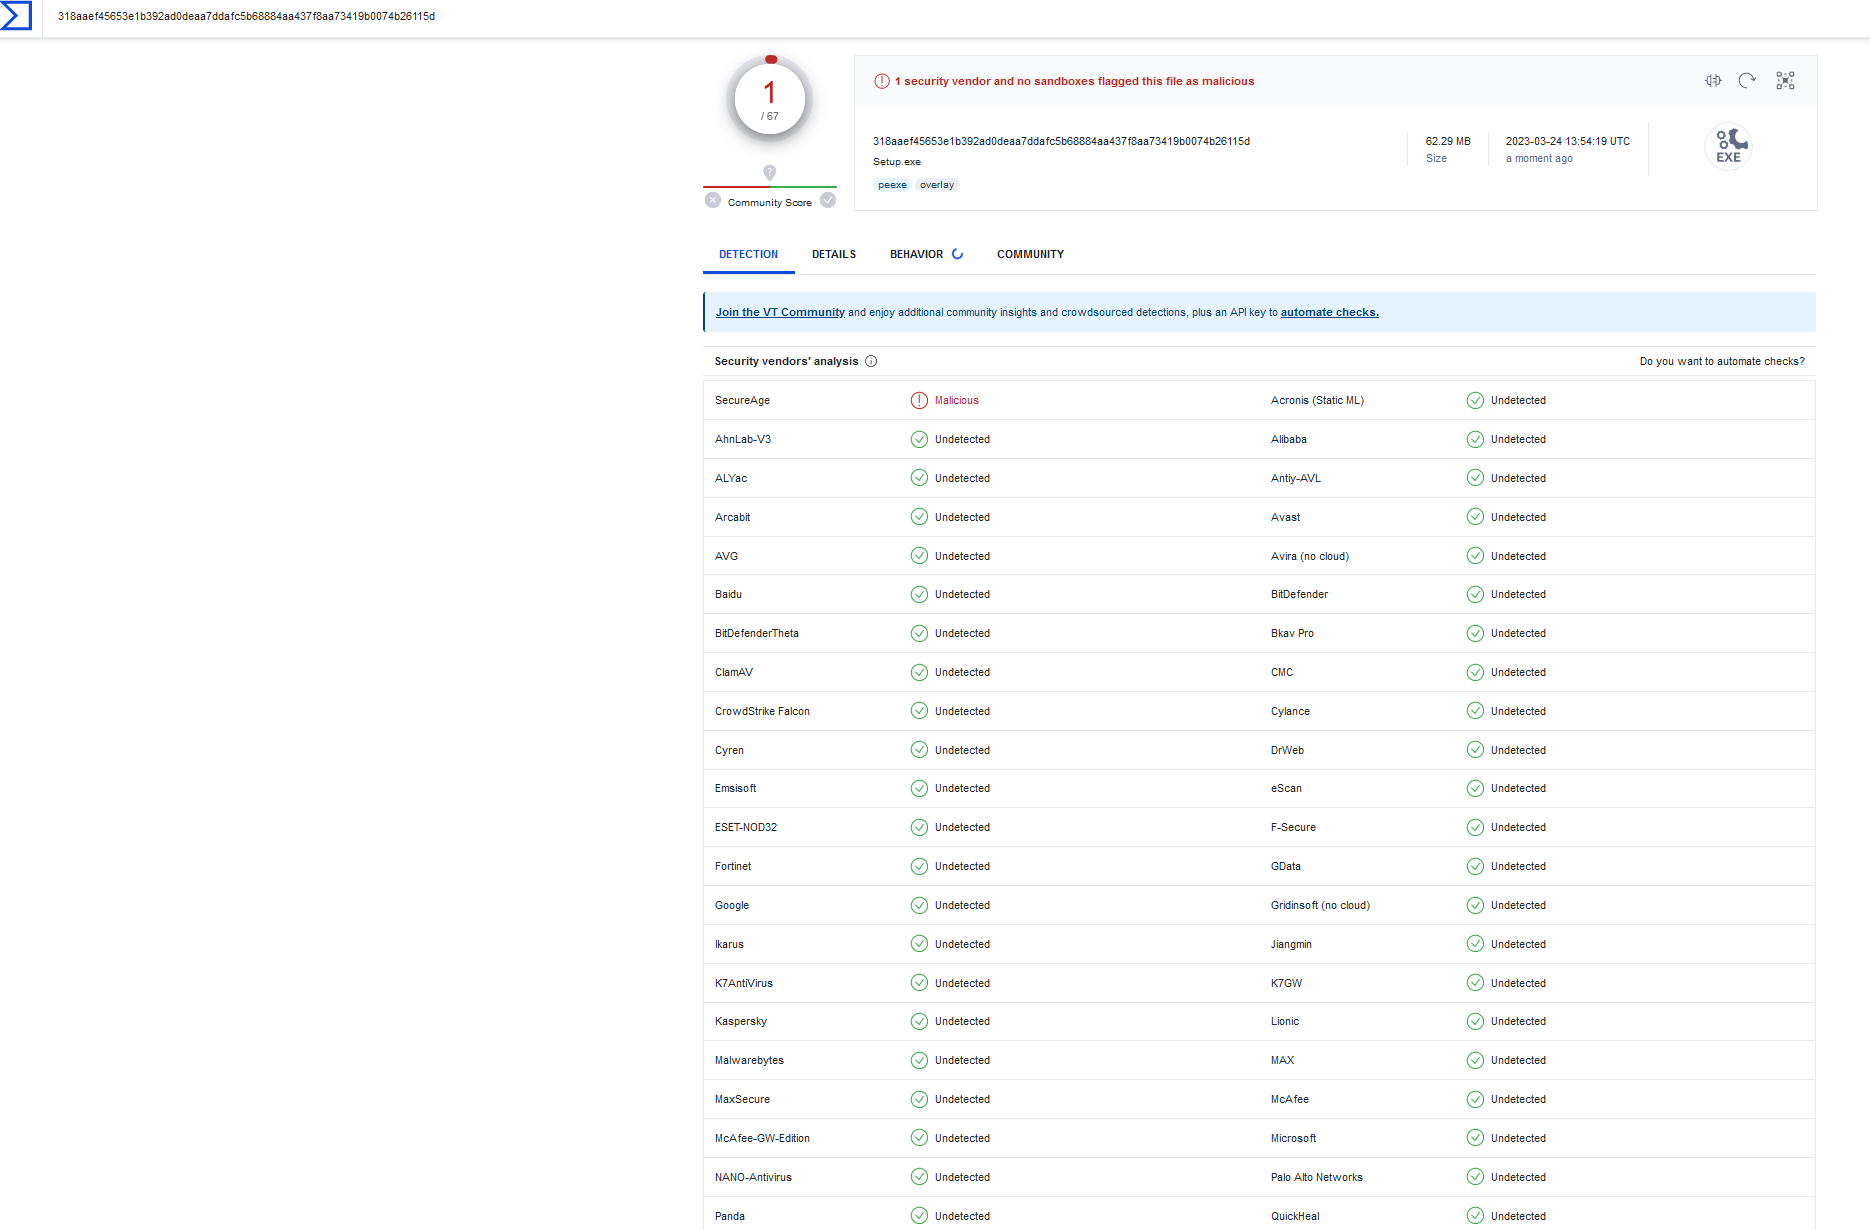Click the Undetected result for Fortinet
The image size is (1870, 1230).
(x=962, y=867)
